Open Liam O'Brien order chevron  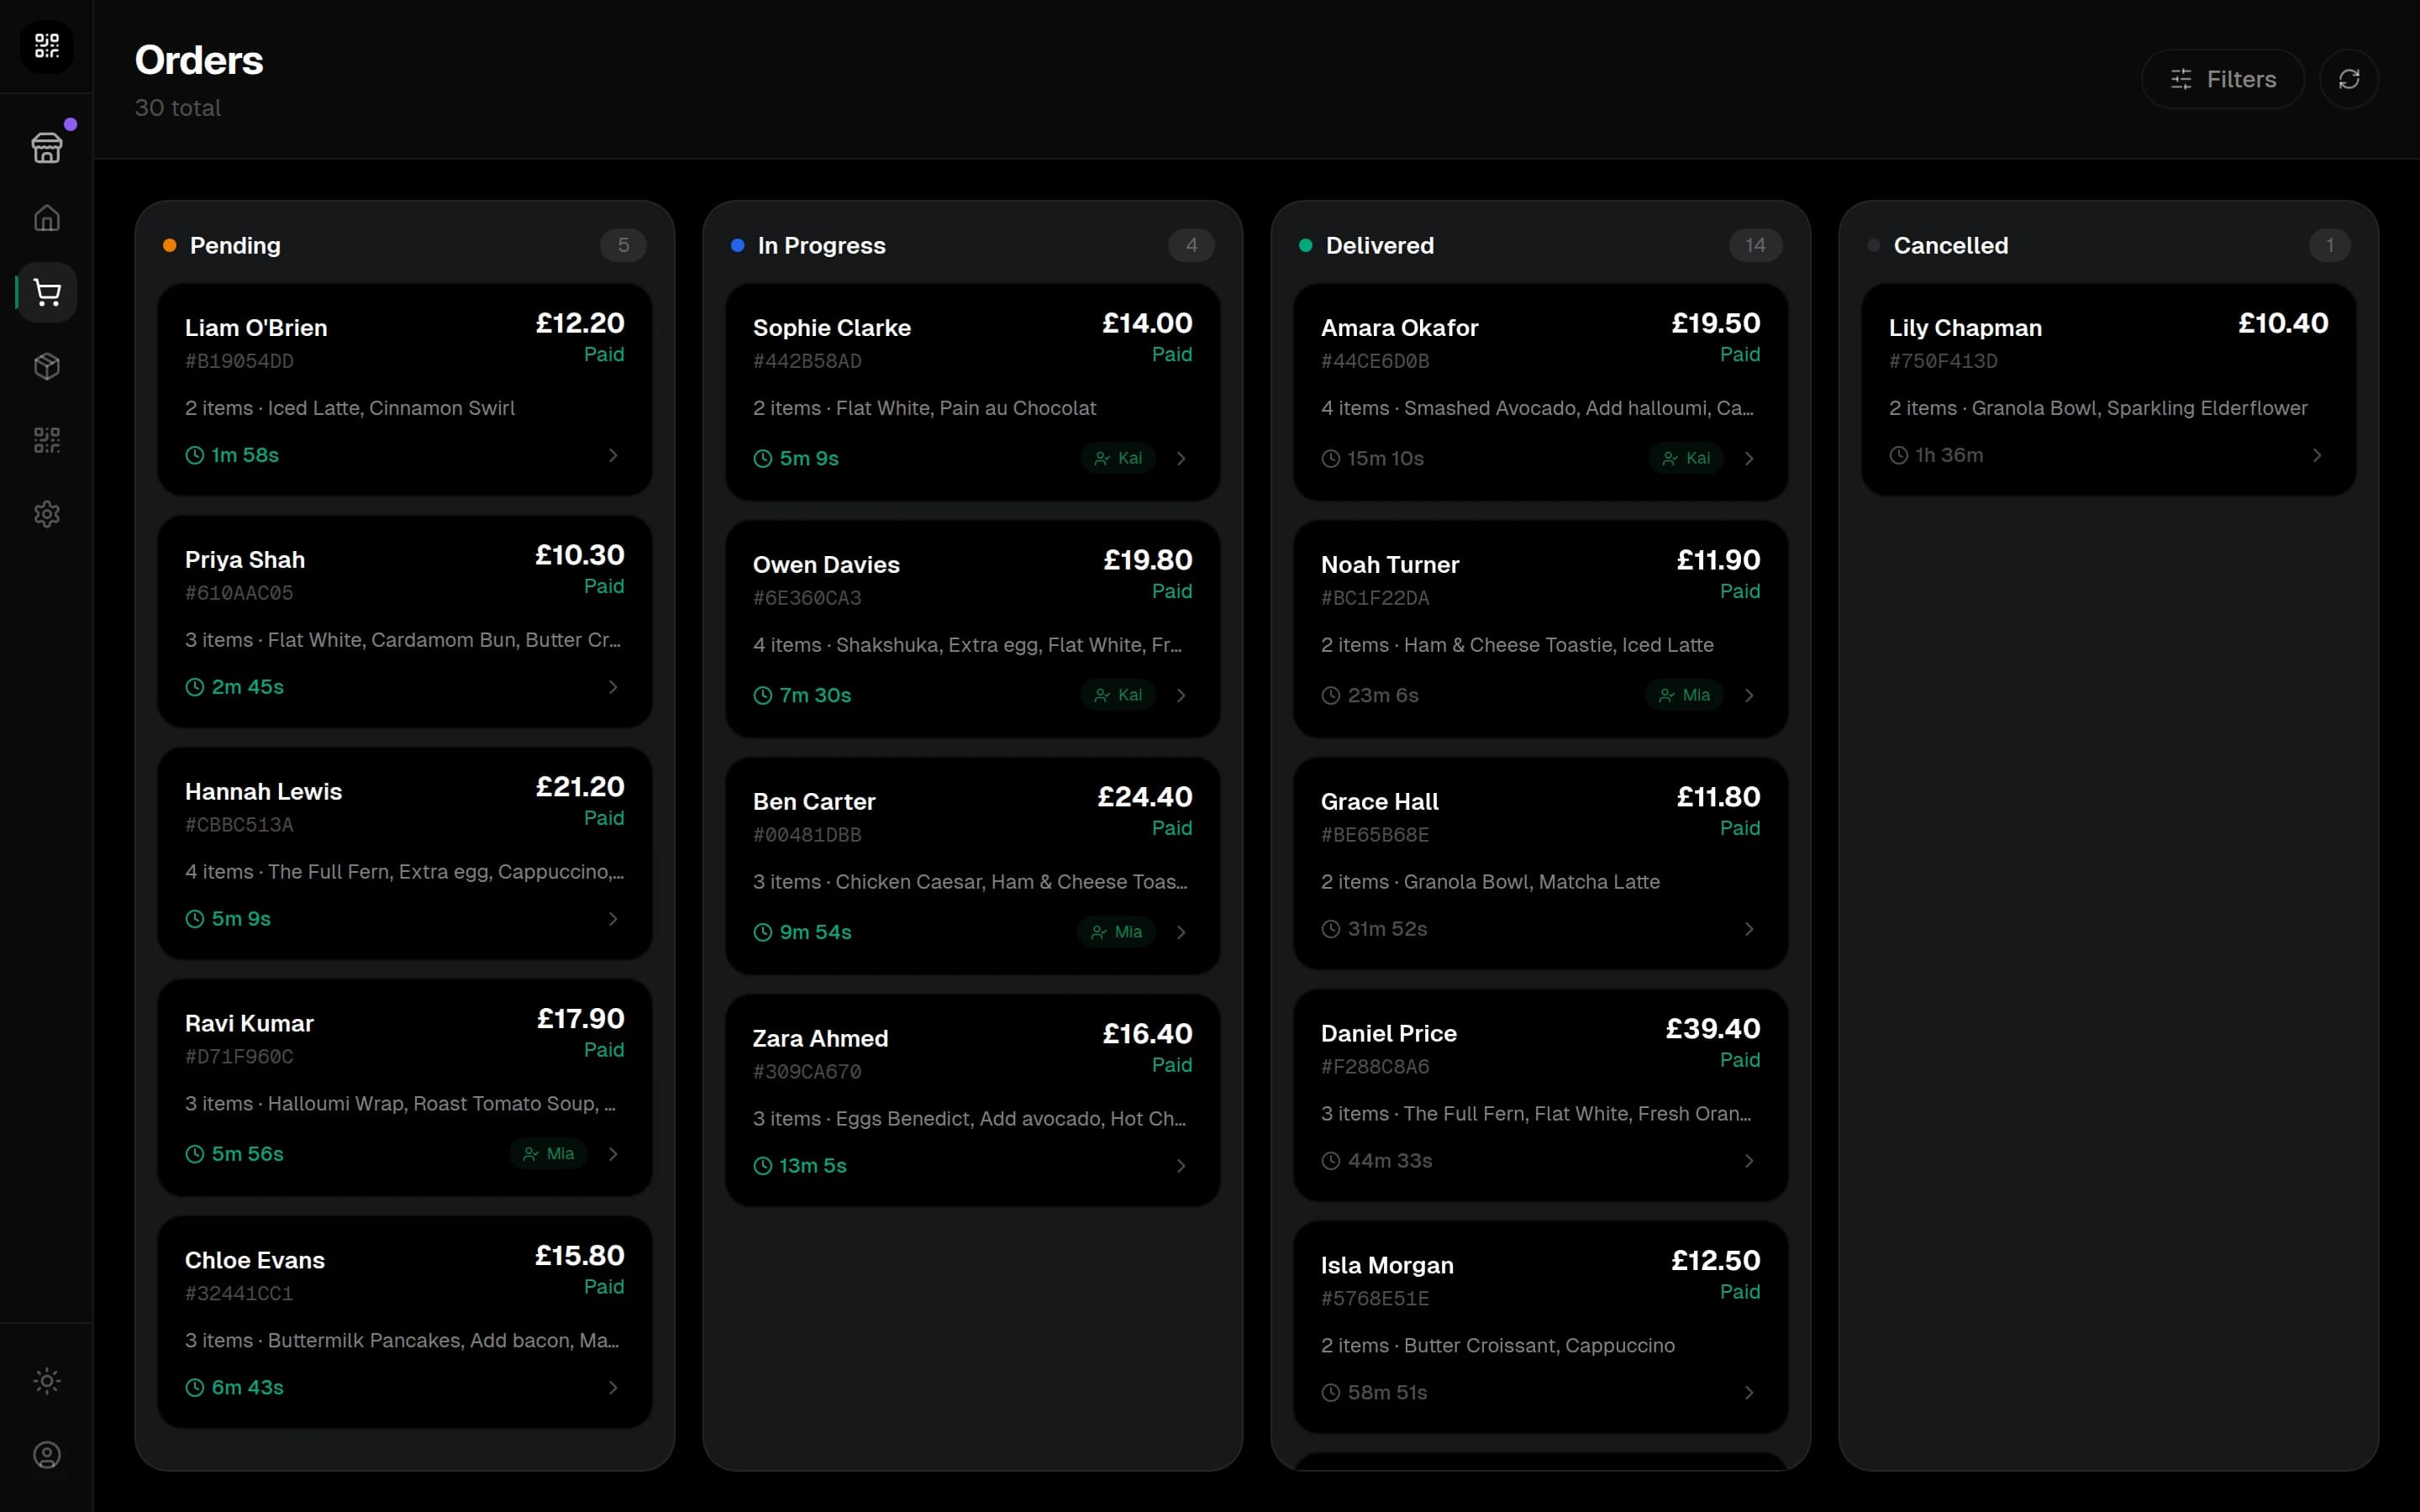613,455
